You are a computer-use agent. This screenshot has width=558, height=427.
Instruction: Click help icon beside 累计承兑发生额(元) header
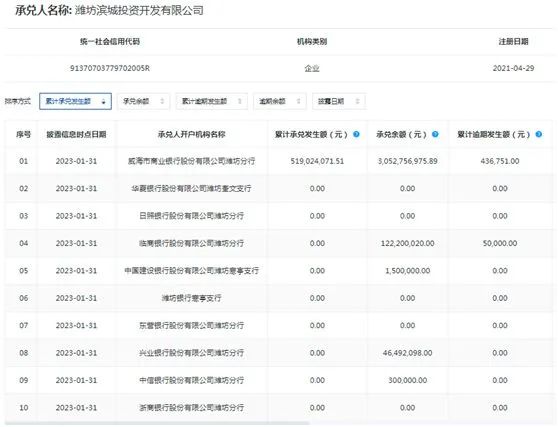(x=356, y=134)
